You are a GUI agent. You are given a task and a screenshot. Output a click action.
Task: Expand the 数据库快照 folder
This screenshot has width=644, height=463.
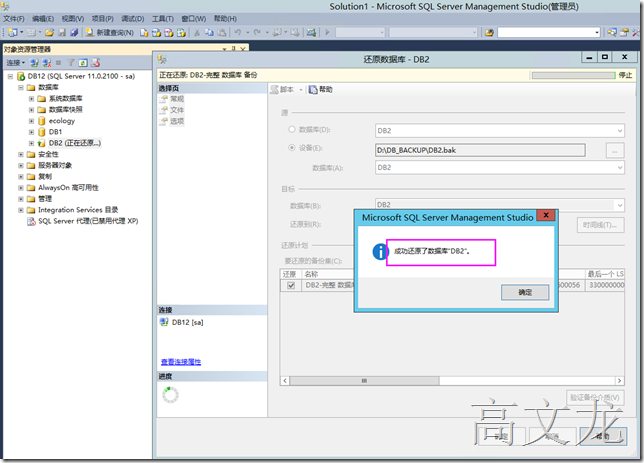click(x=31, y=110)
